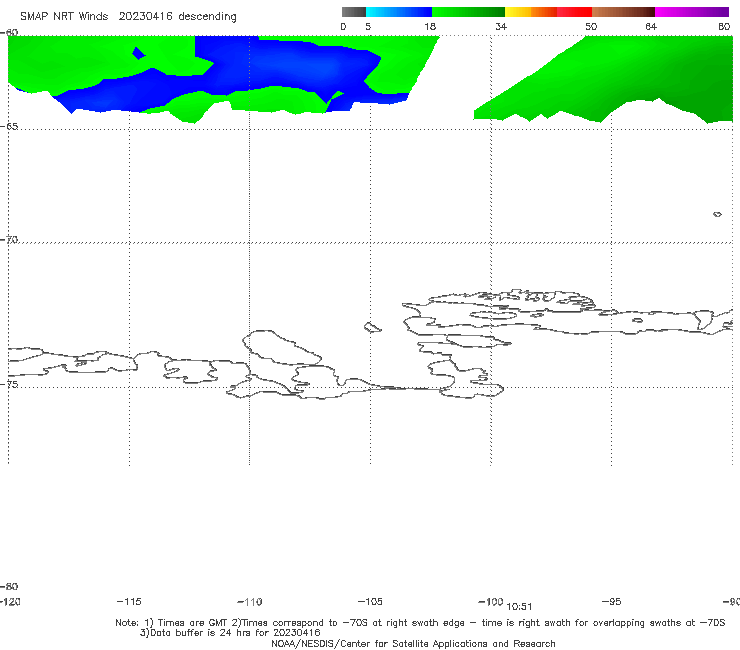Click the magenta-purple segment of color bar
The width and height of the screenshot is (740, 650).
click(x=692, y=12)
